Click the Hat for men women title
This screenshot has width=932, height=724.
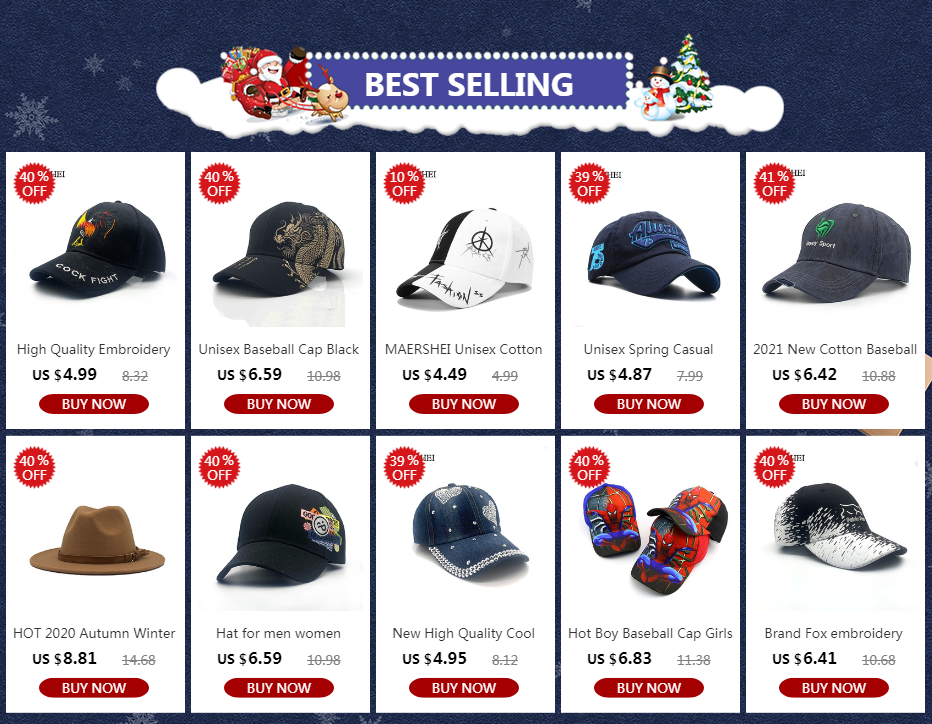[278, 634]
